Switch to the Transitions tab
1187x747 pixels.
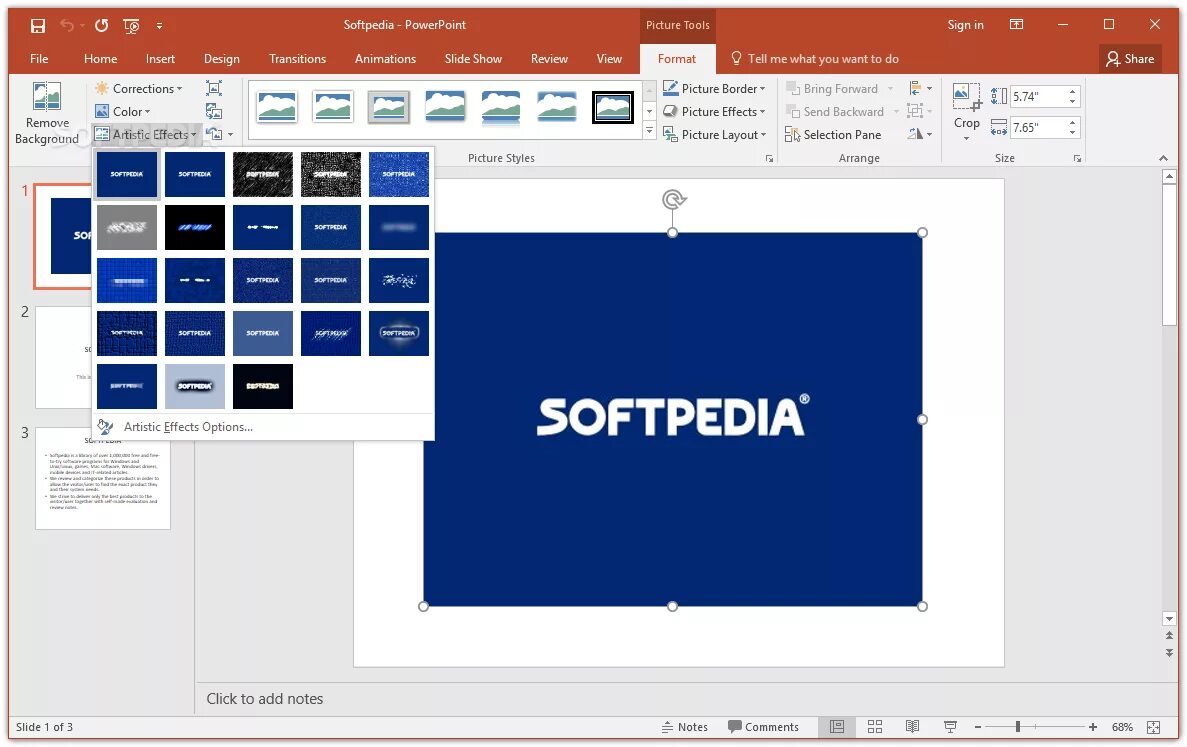297,58
